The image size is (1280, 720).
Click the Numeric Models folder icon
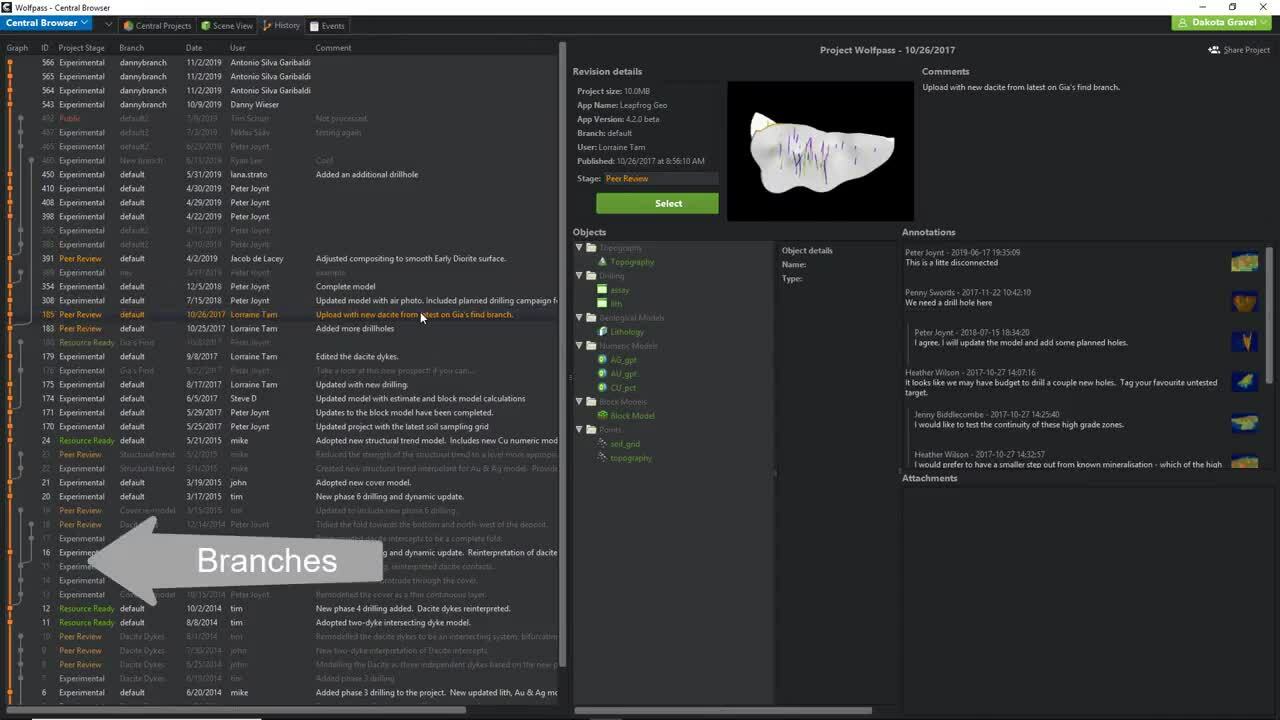point(591,346)
